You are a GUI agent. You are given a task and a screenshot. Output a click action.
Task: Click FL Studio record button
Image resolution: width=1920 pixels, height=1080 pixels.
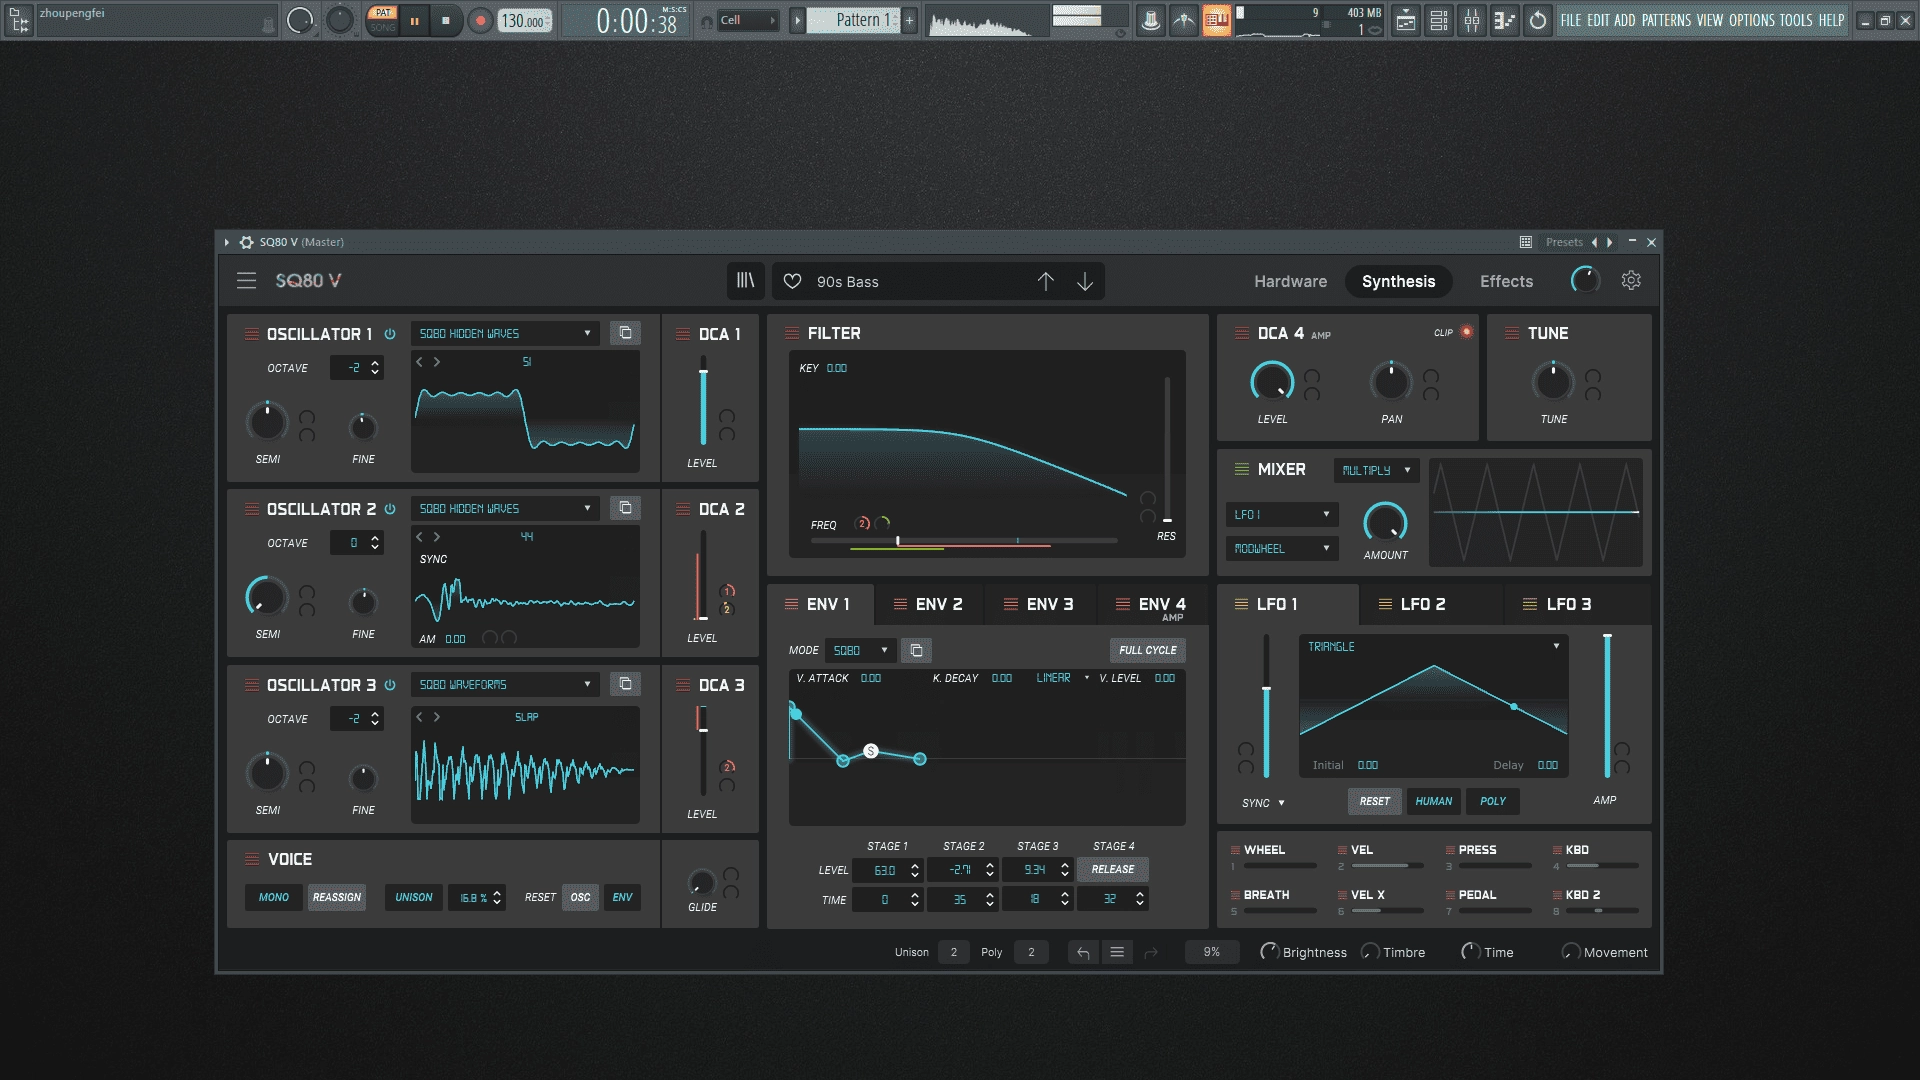(x=480, y=21)
